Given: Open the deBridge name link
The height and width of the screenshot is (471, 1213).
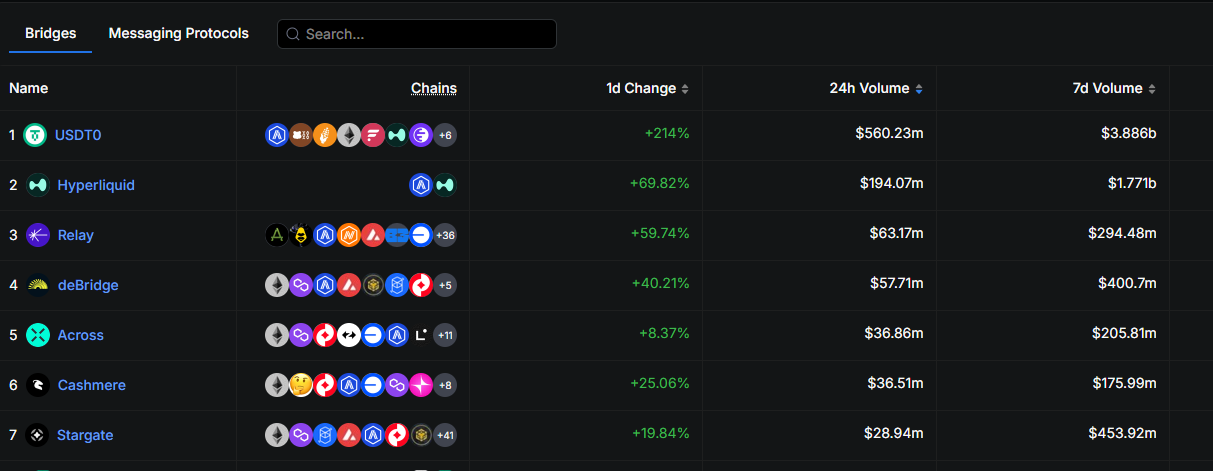Looking at the screenshot, I should click(x=88, y=285).
